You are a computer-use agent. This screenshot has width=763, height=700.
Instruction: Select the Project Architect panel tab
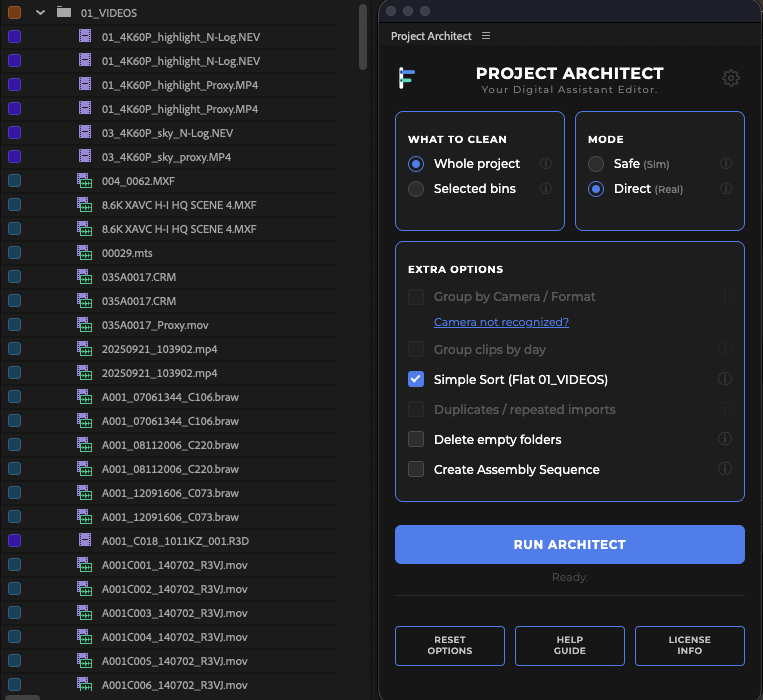click(431, 36)
